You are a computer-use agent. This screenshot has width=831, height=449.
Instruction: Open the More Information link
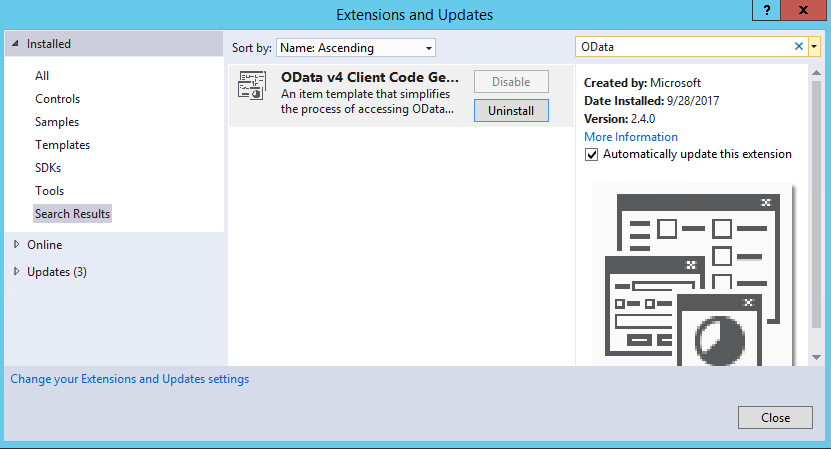pos(631,137)
